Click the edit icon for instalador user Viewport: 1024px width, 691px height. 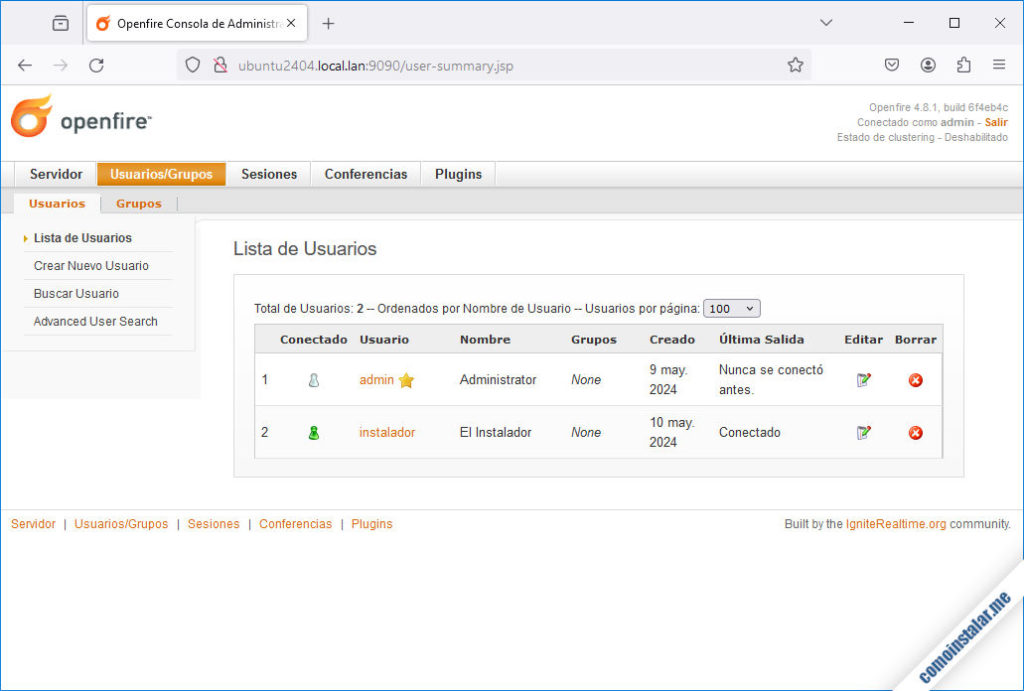pyautogui.click(x=863, y=432)
